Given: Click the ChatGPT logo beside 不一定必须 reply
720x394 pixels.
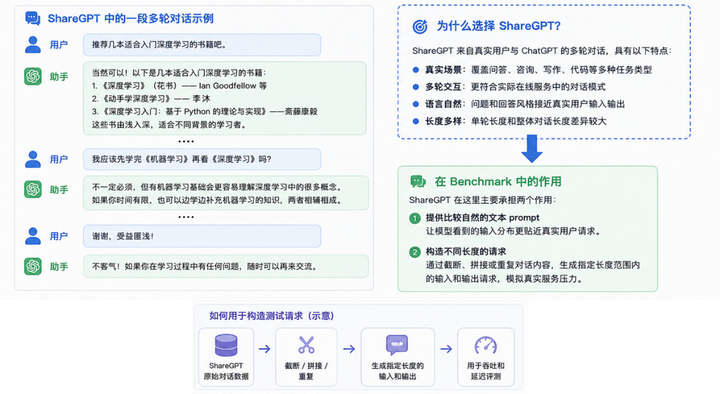Looking at the screenshot, I should click(x=33, y=189).
